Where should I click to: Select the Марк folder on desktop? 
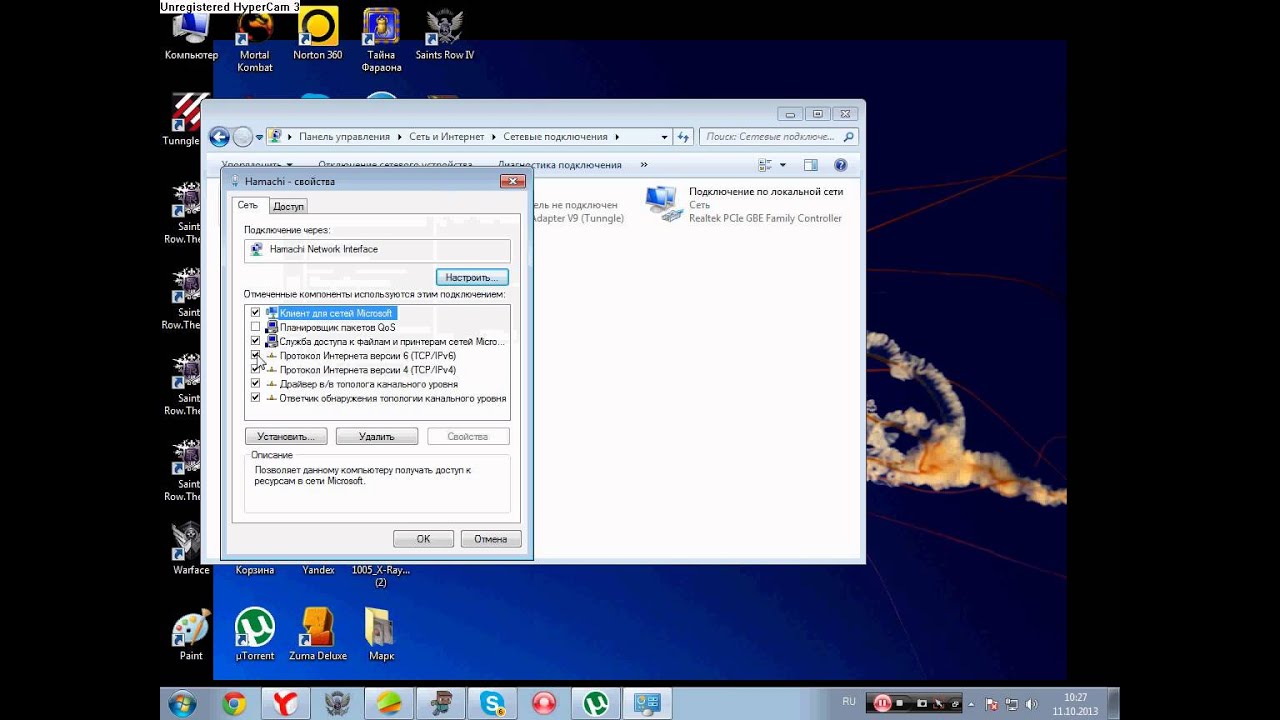coord(381,634)
